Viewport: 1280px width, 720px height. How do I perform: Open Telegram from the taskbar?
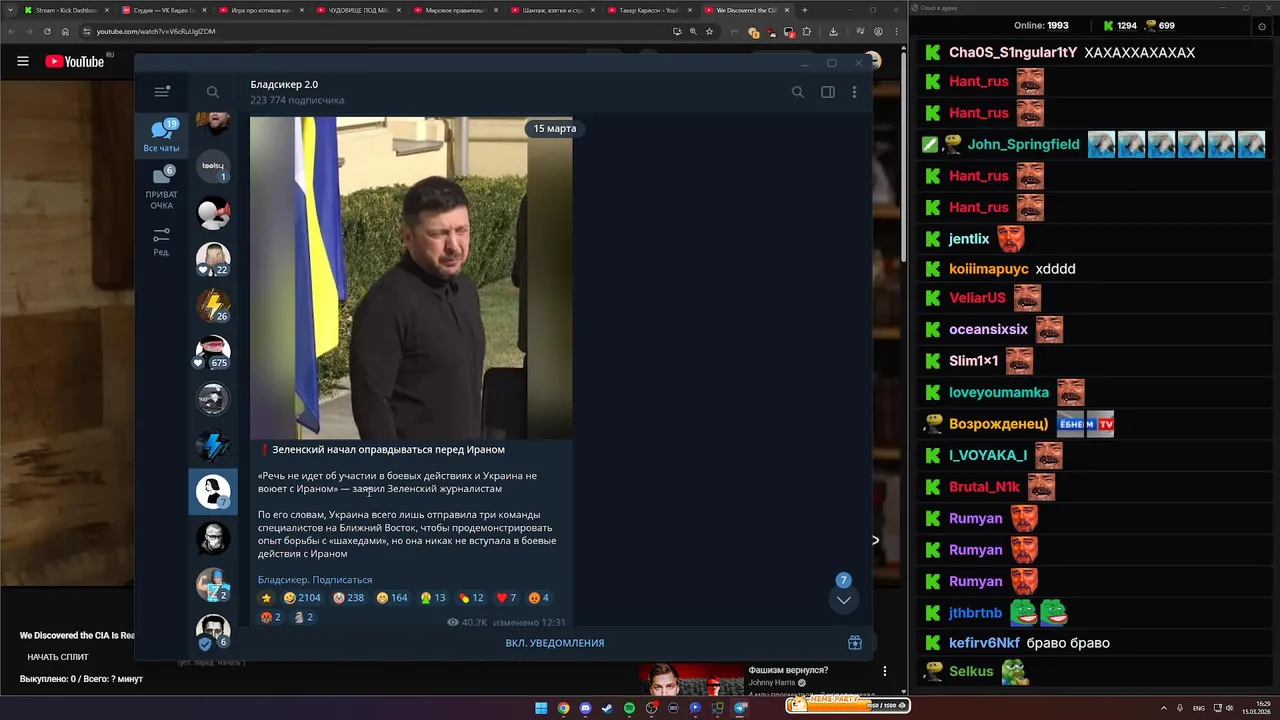(x=740, y=708)
